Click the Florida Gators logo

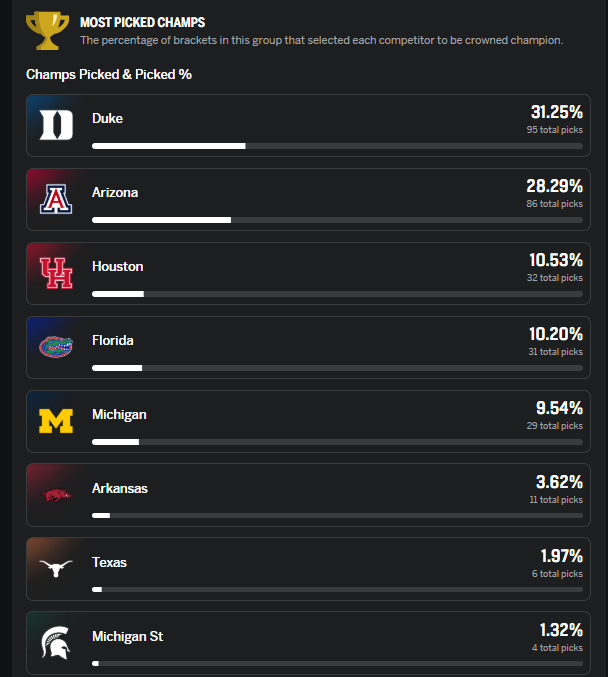56,347
